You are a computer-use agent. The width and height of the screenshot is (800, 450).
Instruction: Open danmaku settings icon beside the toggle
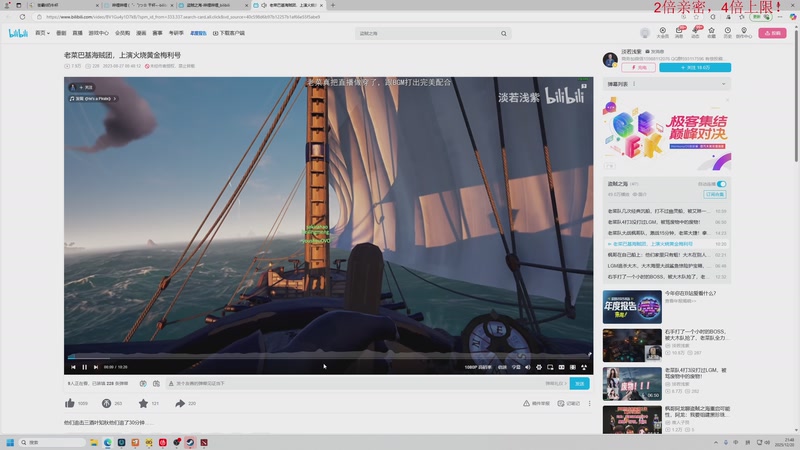(156, 384)
